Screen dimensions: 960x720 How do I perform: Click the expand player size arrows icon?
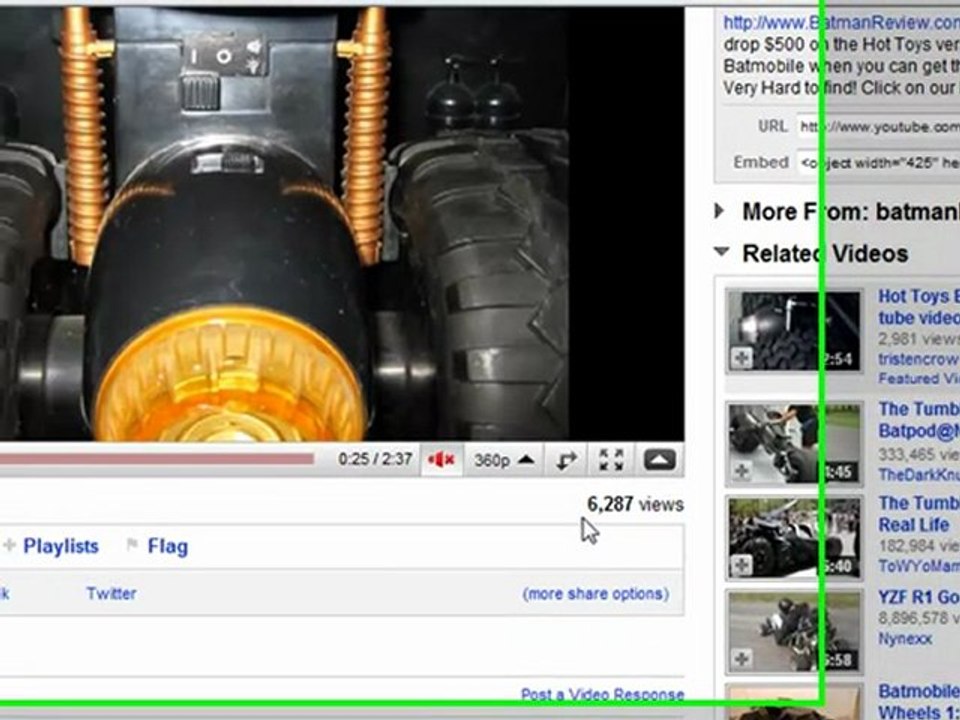point(566,460)
